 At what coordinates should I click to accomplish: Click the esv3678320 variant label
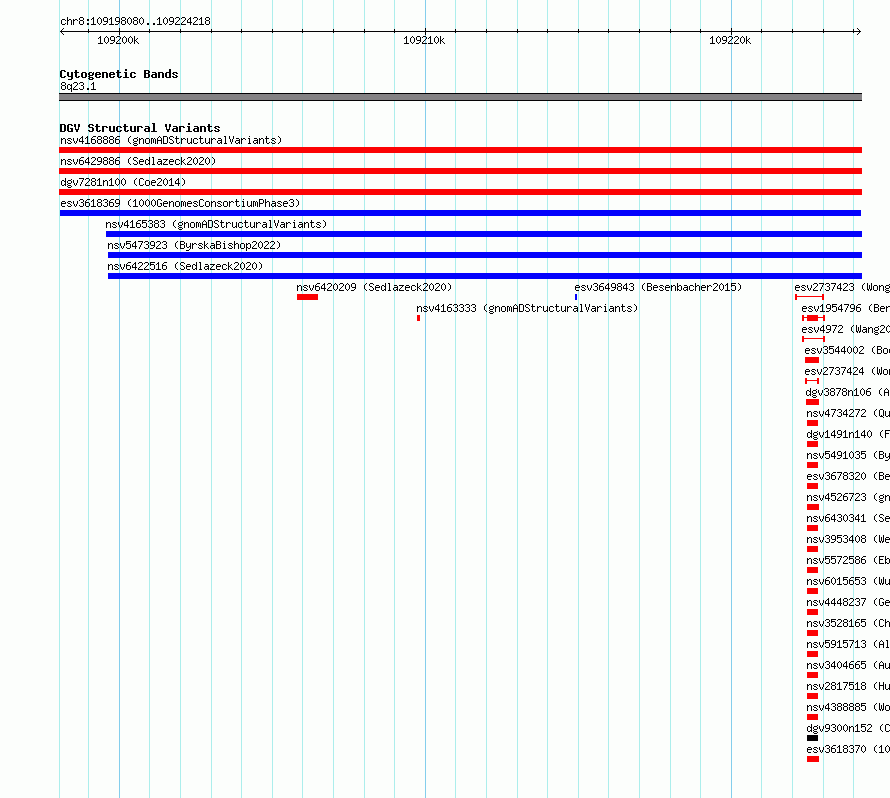coord(848,476)
